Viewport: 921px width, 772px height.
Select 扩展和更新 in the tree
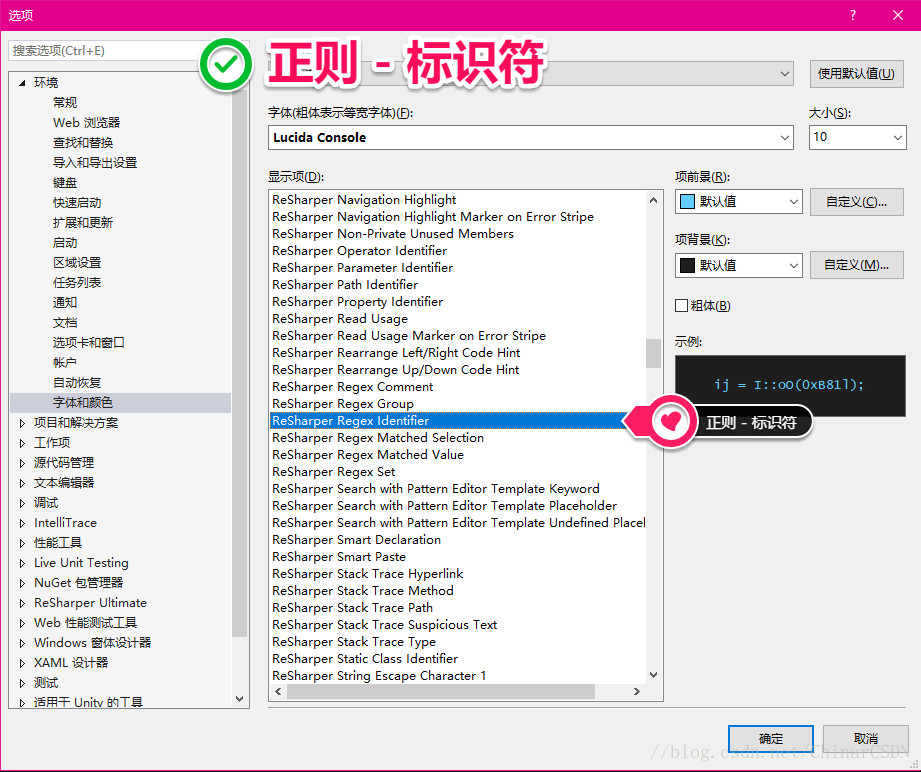83,222
